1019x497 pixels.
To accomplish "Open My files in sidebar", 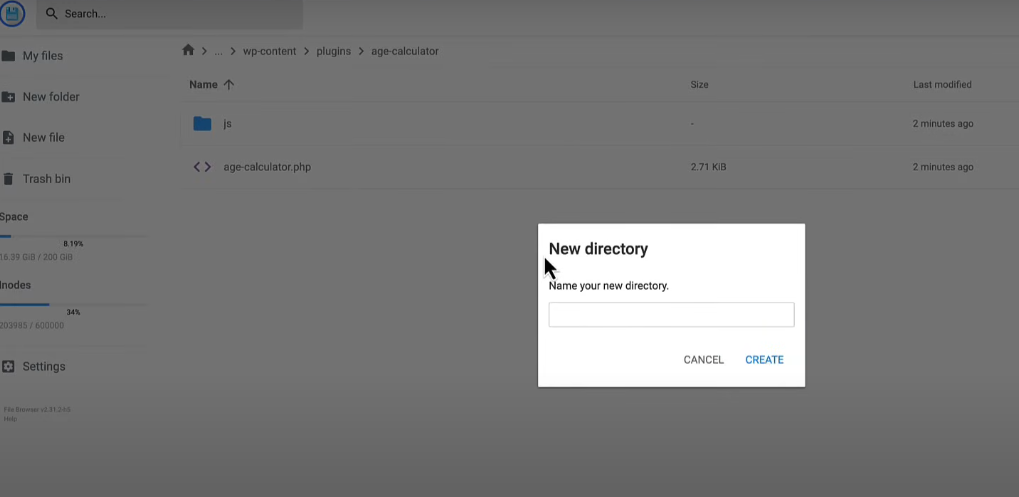I will (42, 56).
